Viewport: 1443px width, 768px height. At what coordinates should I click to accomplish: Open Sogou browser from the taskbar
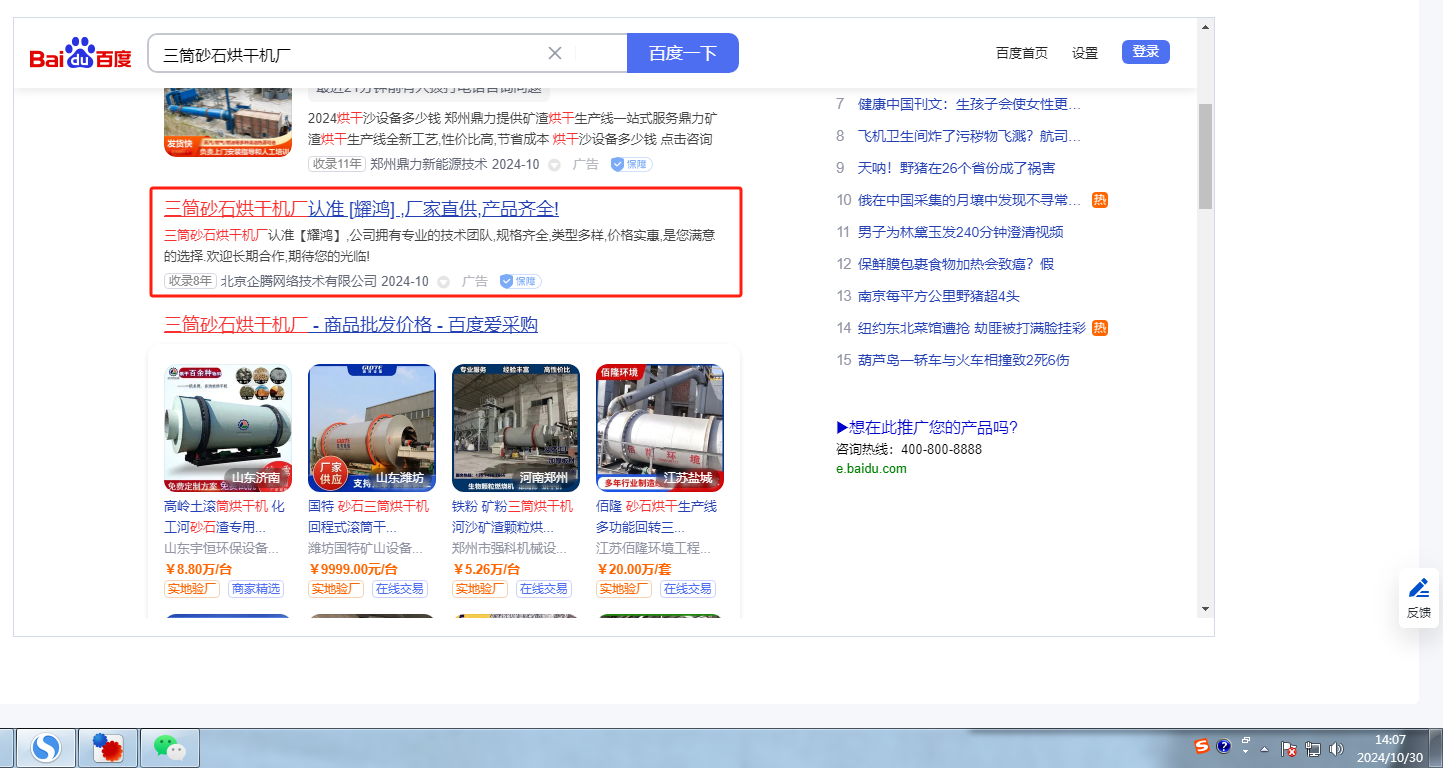pos(46,747)
